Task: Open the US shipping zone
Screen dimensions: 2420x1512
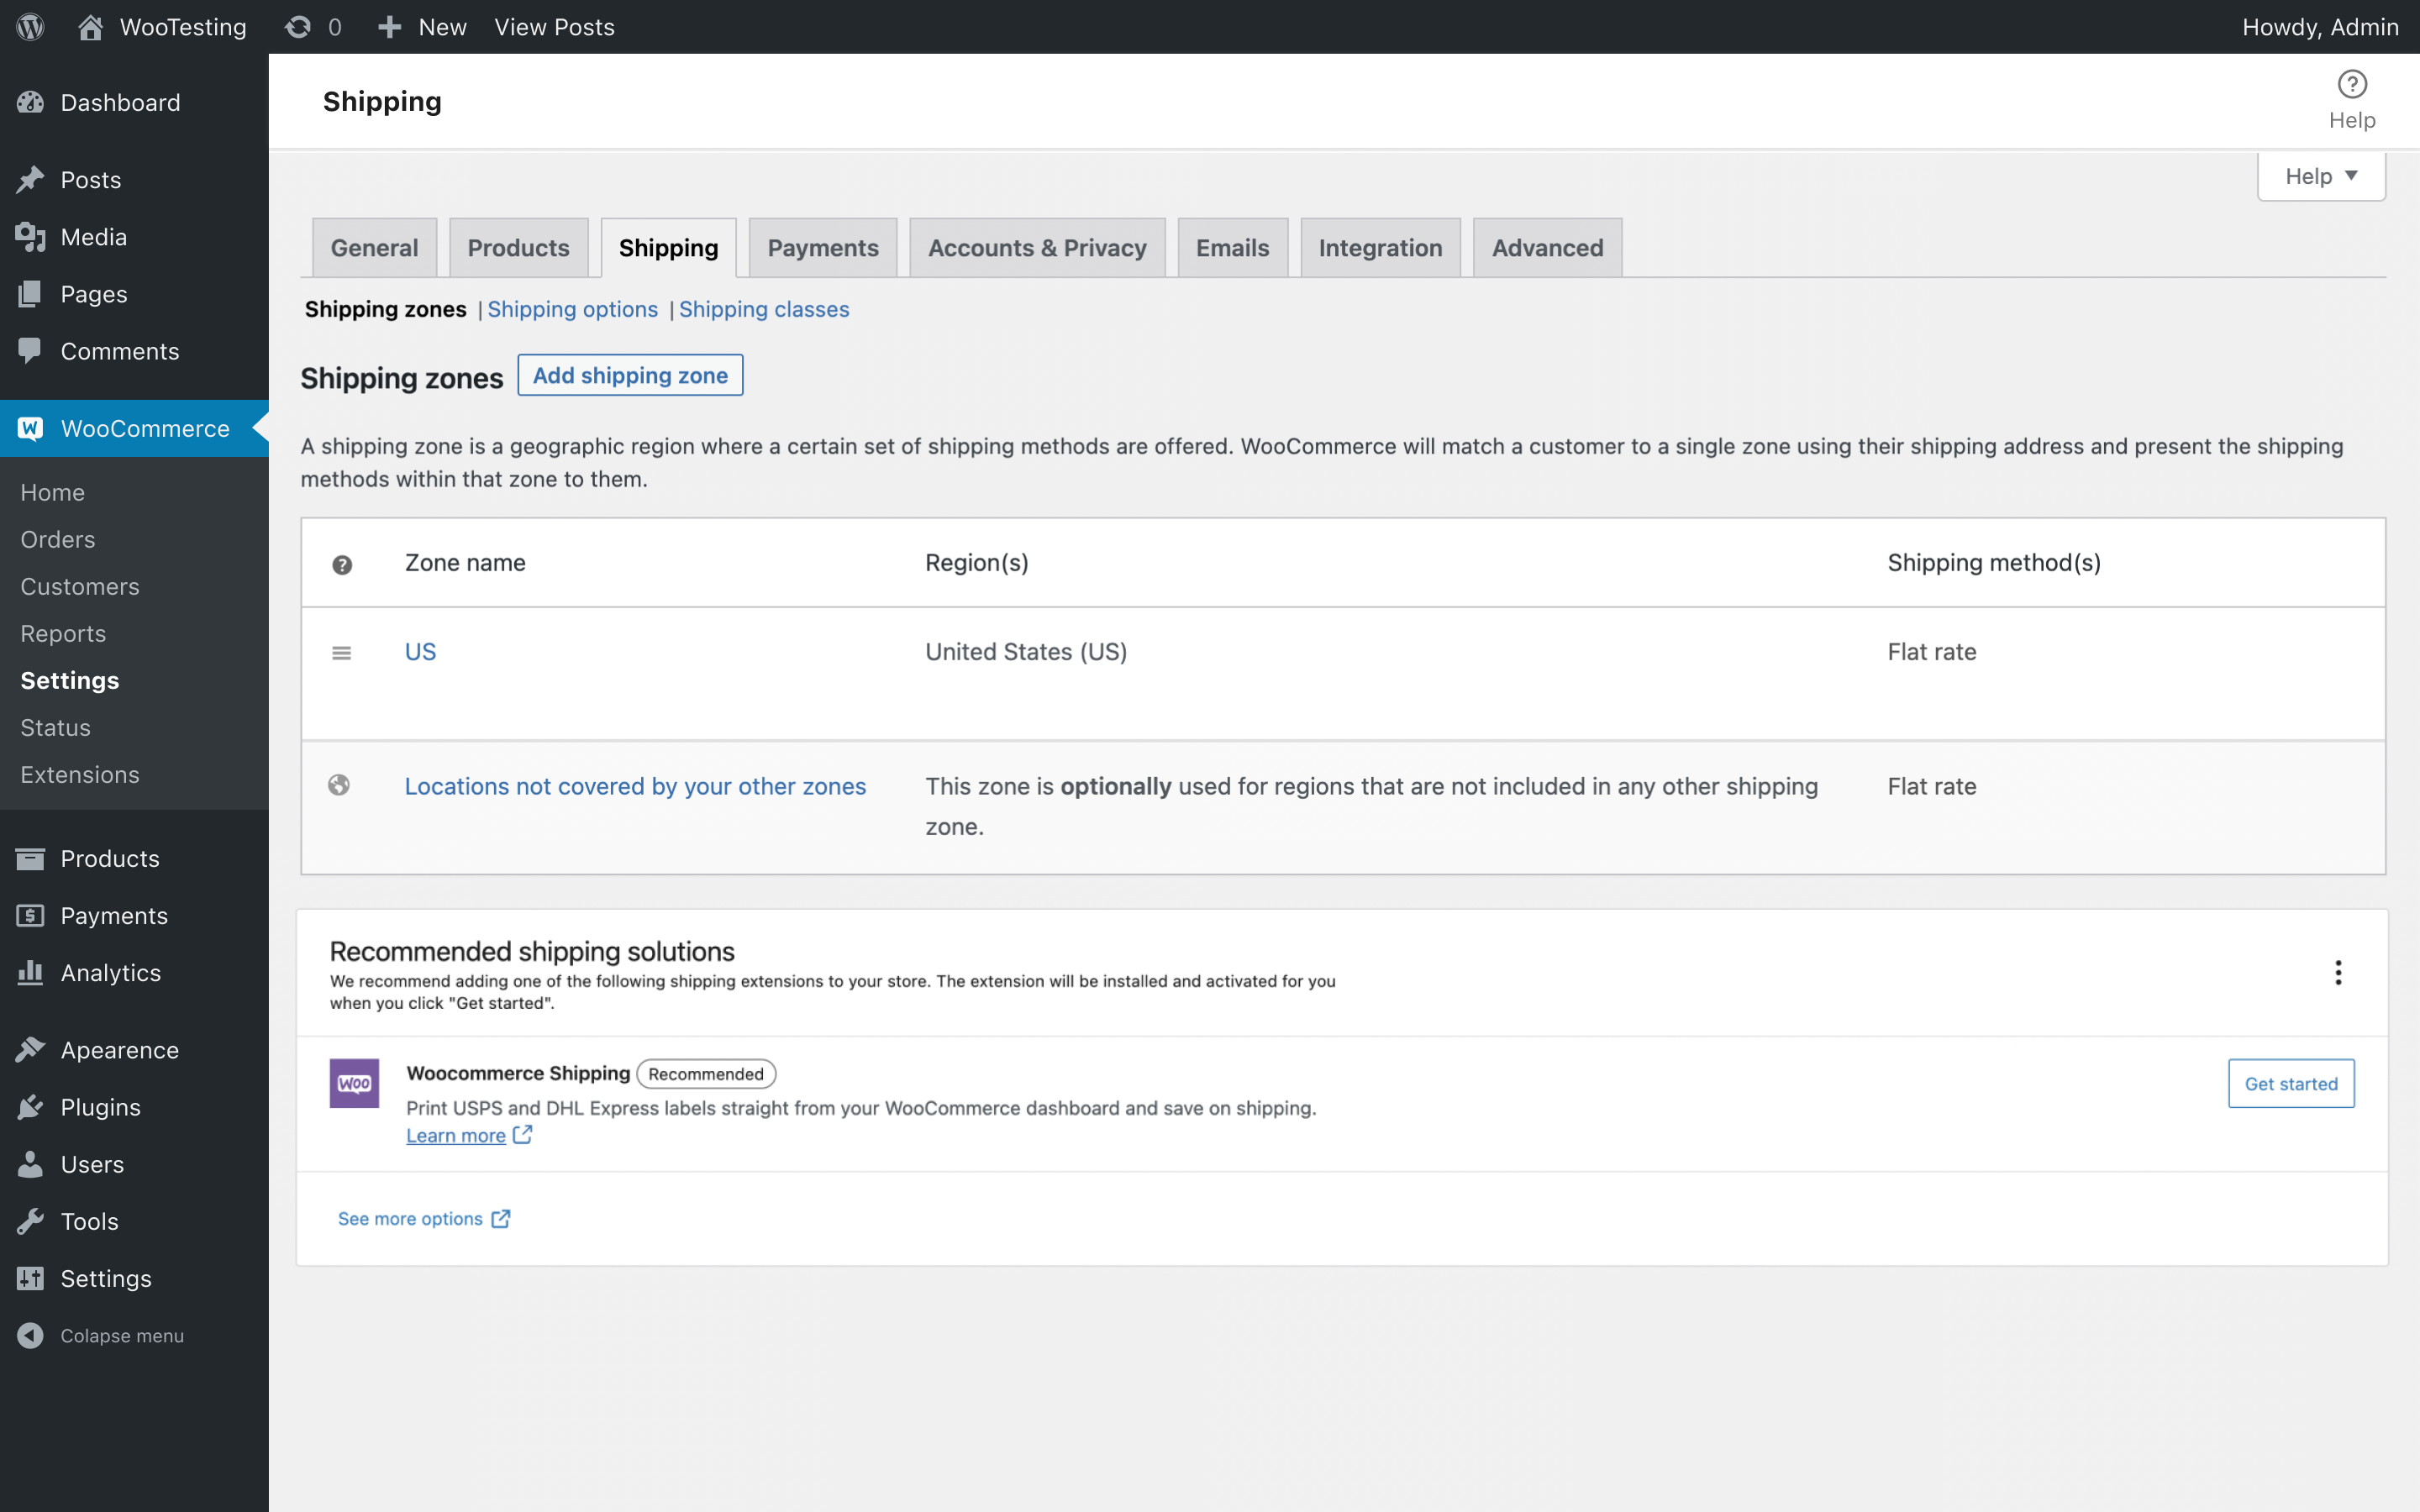Action: pos(420,651)
